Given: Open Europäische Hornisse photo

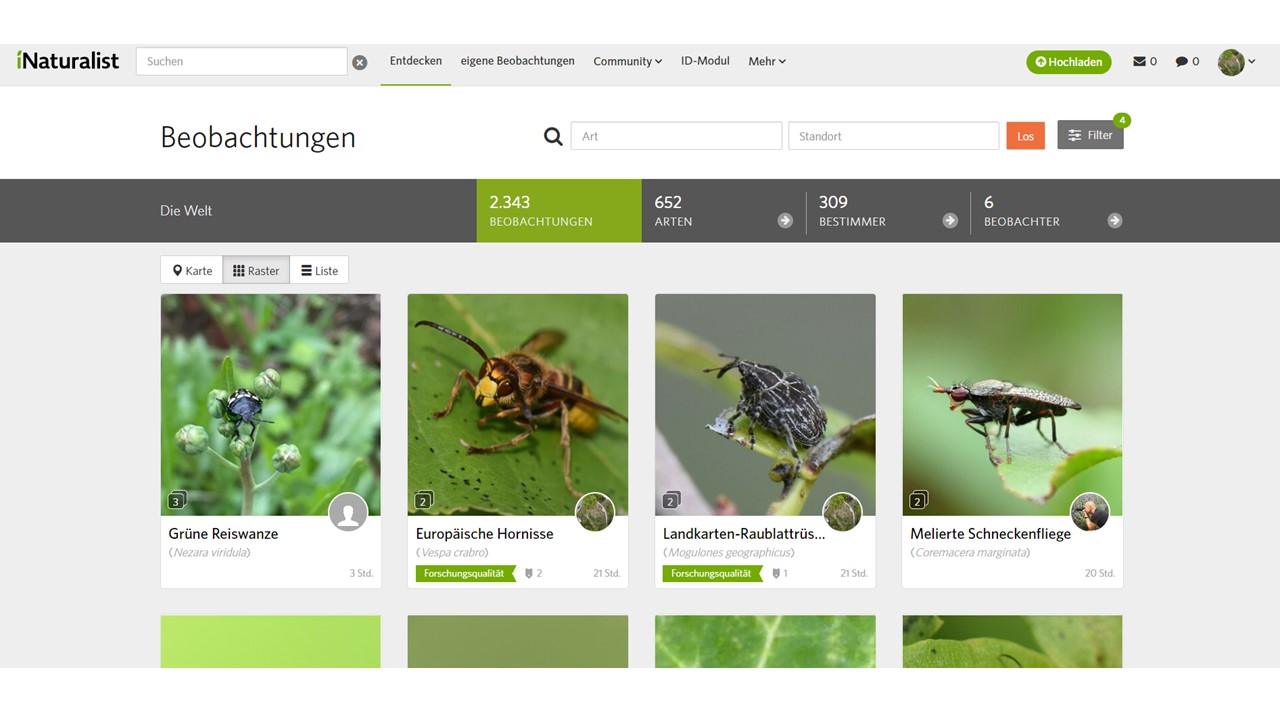Looking at the screenshot, I should [518, 404].
